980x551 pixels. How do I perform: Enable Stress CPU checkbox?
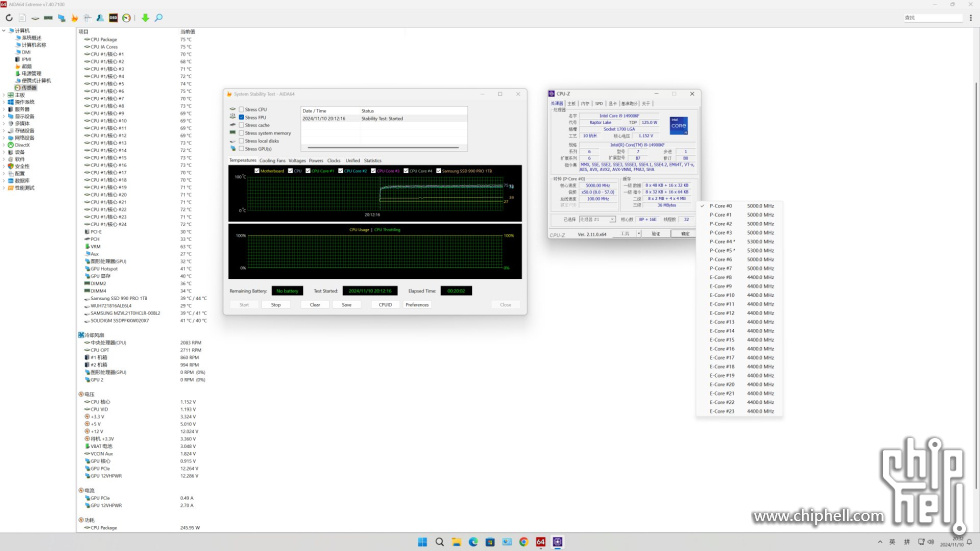tap(241, 109)
